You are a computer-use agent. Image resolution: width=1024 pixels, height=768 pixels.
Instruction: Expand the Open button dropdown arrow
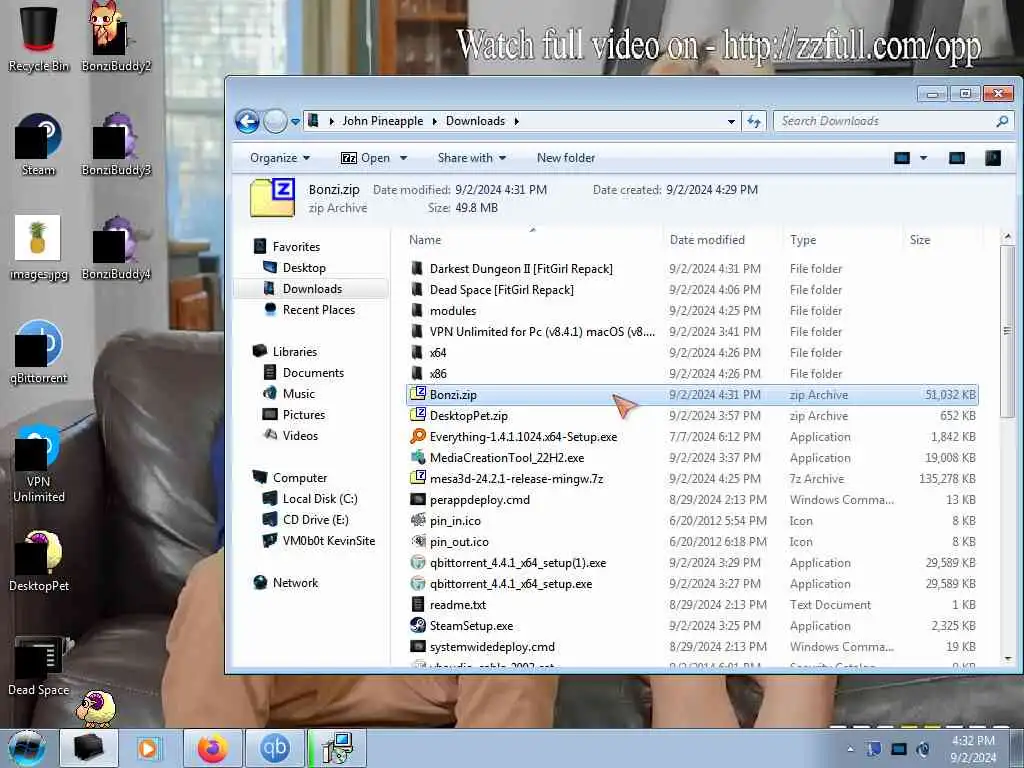pos(404,158)
